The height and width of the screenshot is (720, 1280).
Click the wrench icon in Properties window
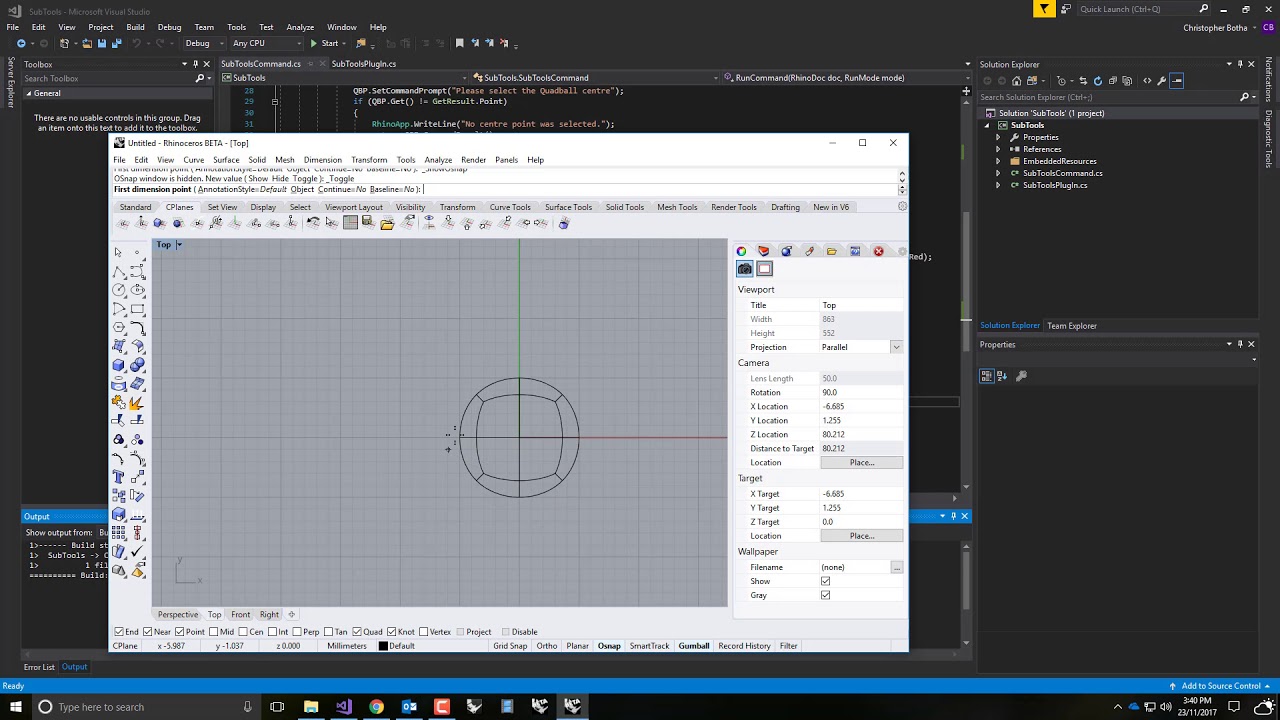pyautogui.click(x=1021, y=376)
